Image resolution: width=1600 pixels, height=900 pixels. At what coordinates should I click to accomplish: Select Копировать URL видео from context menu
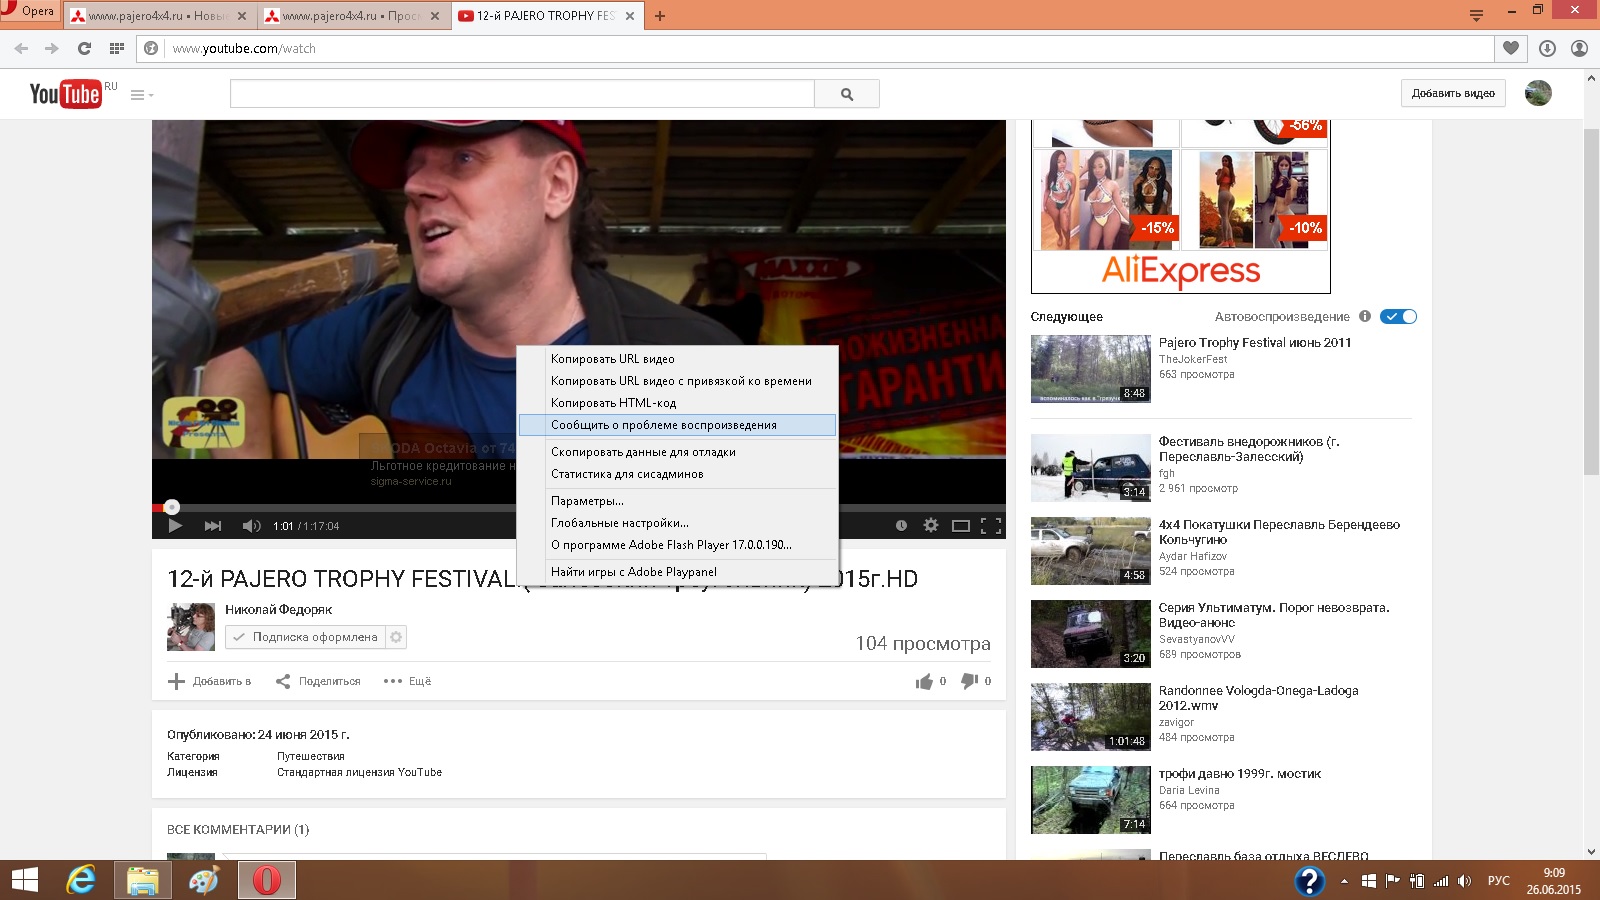tap(612, 359)
